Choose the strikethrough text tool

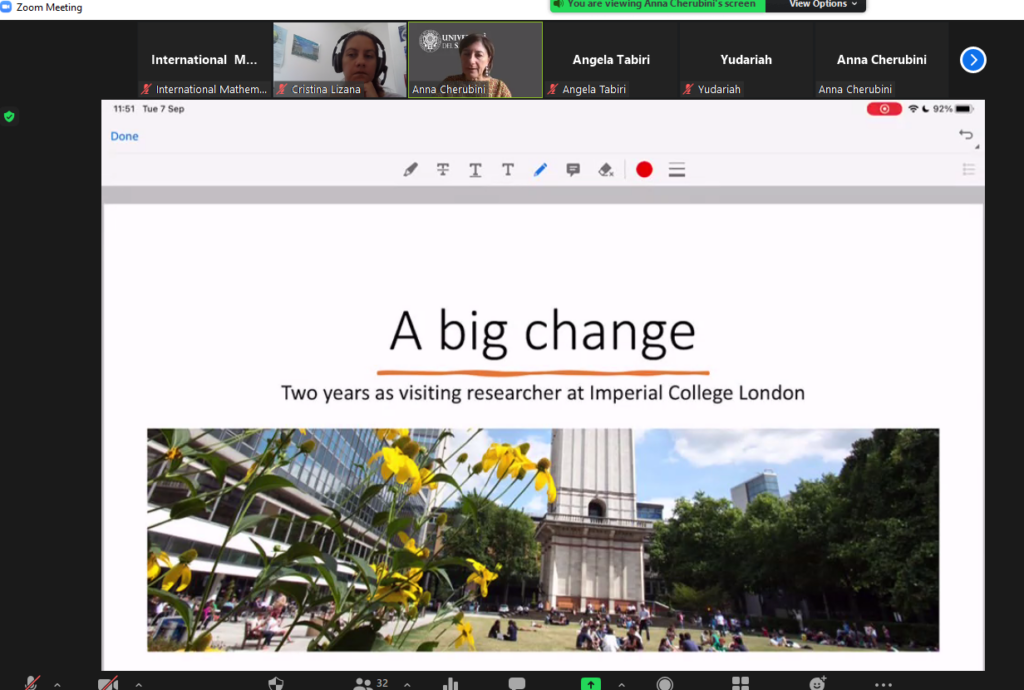tap(443, 170)
